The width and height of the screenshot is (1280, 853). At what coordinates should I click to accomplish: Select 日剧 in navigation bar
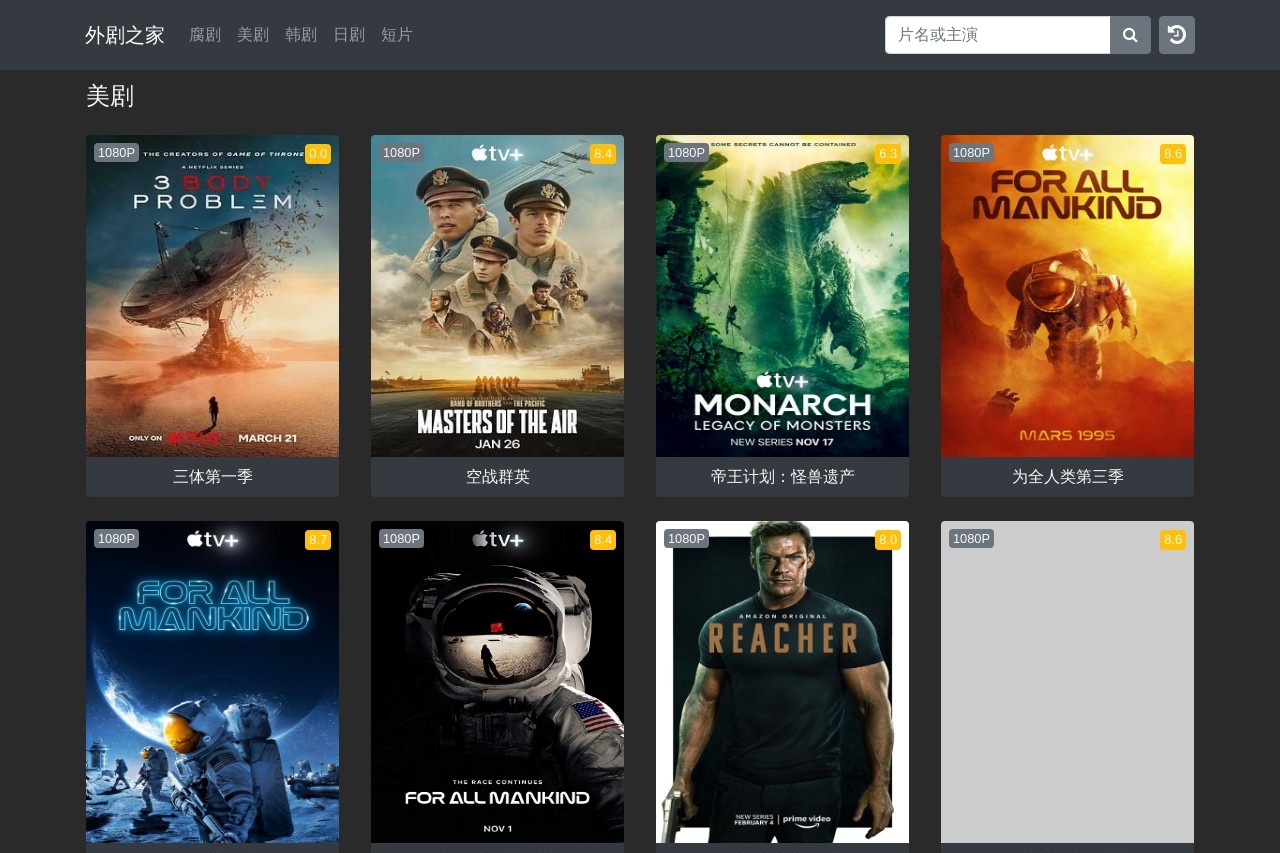[349, 35]
